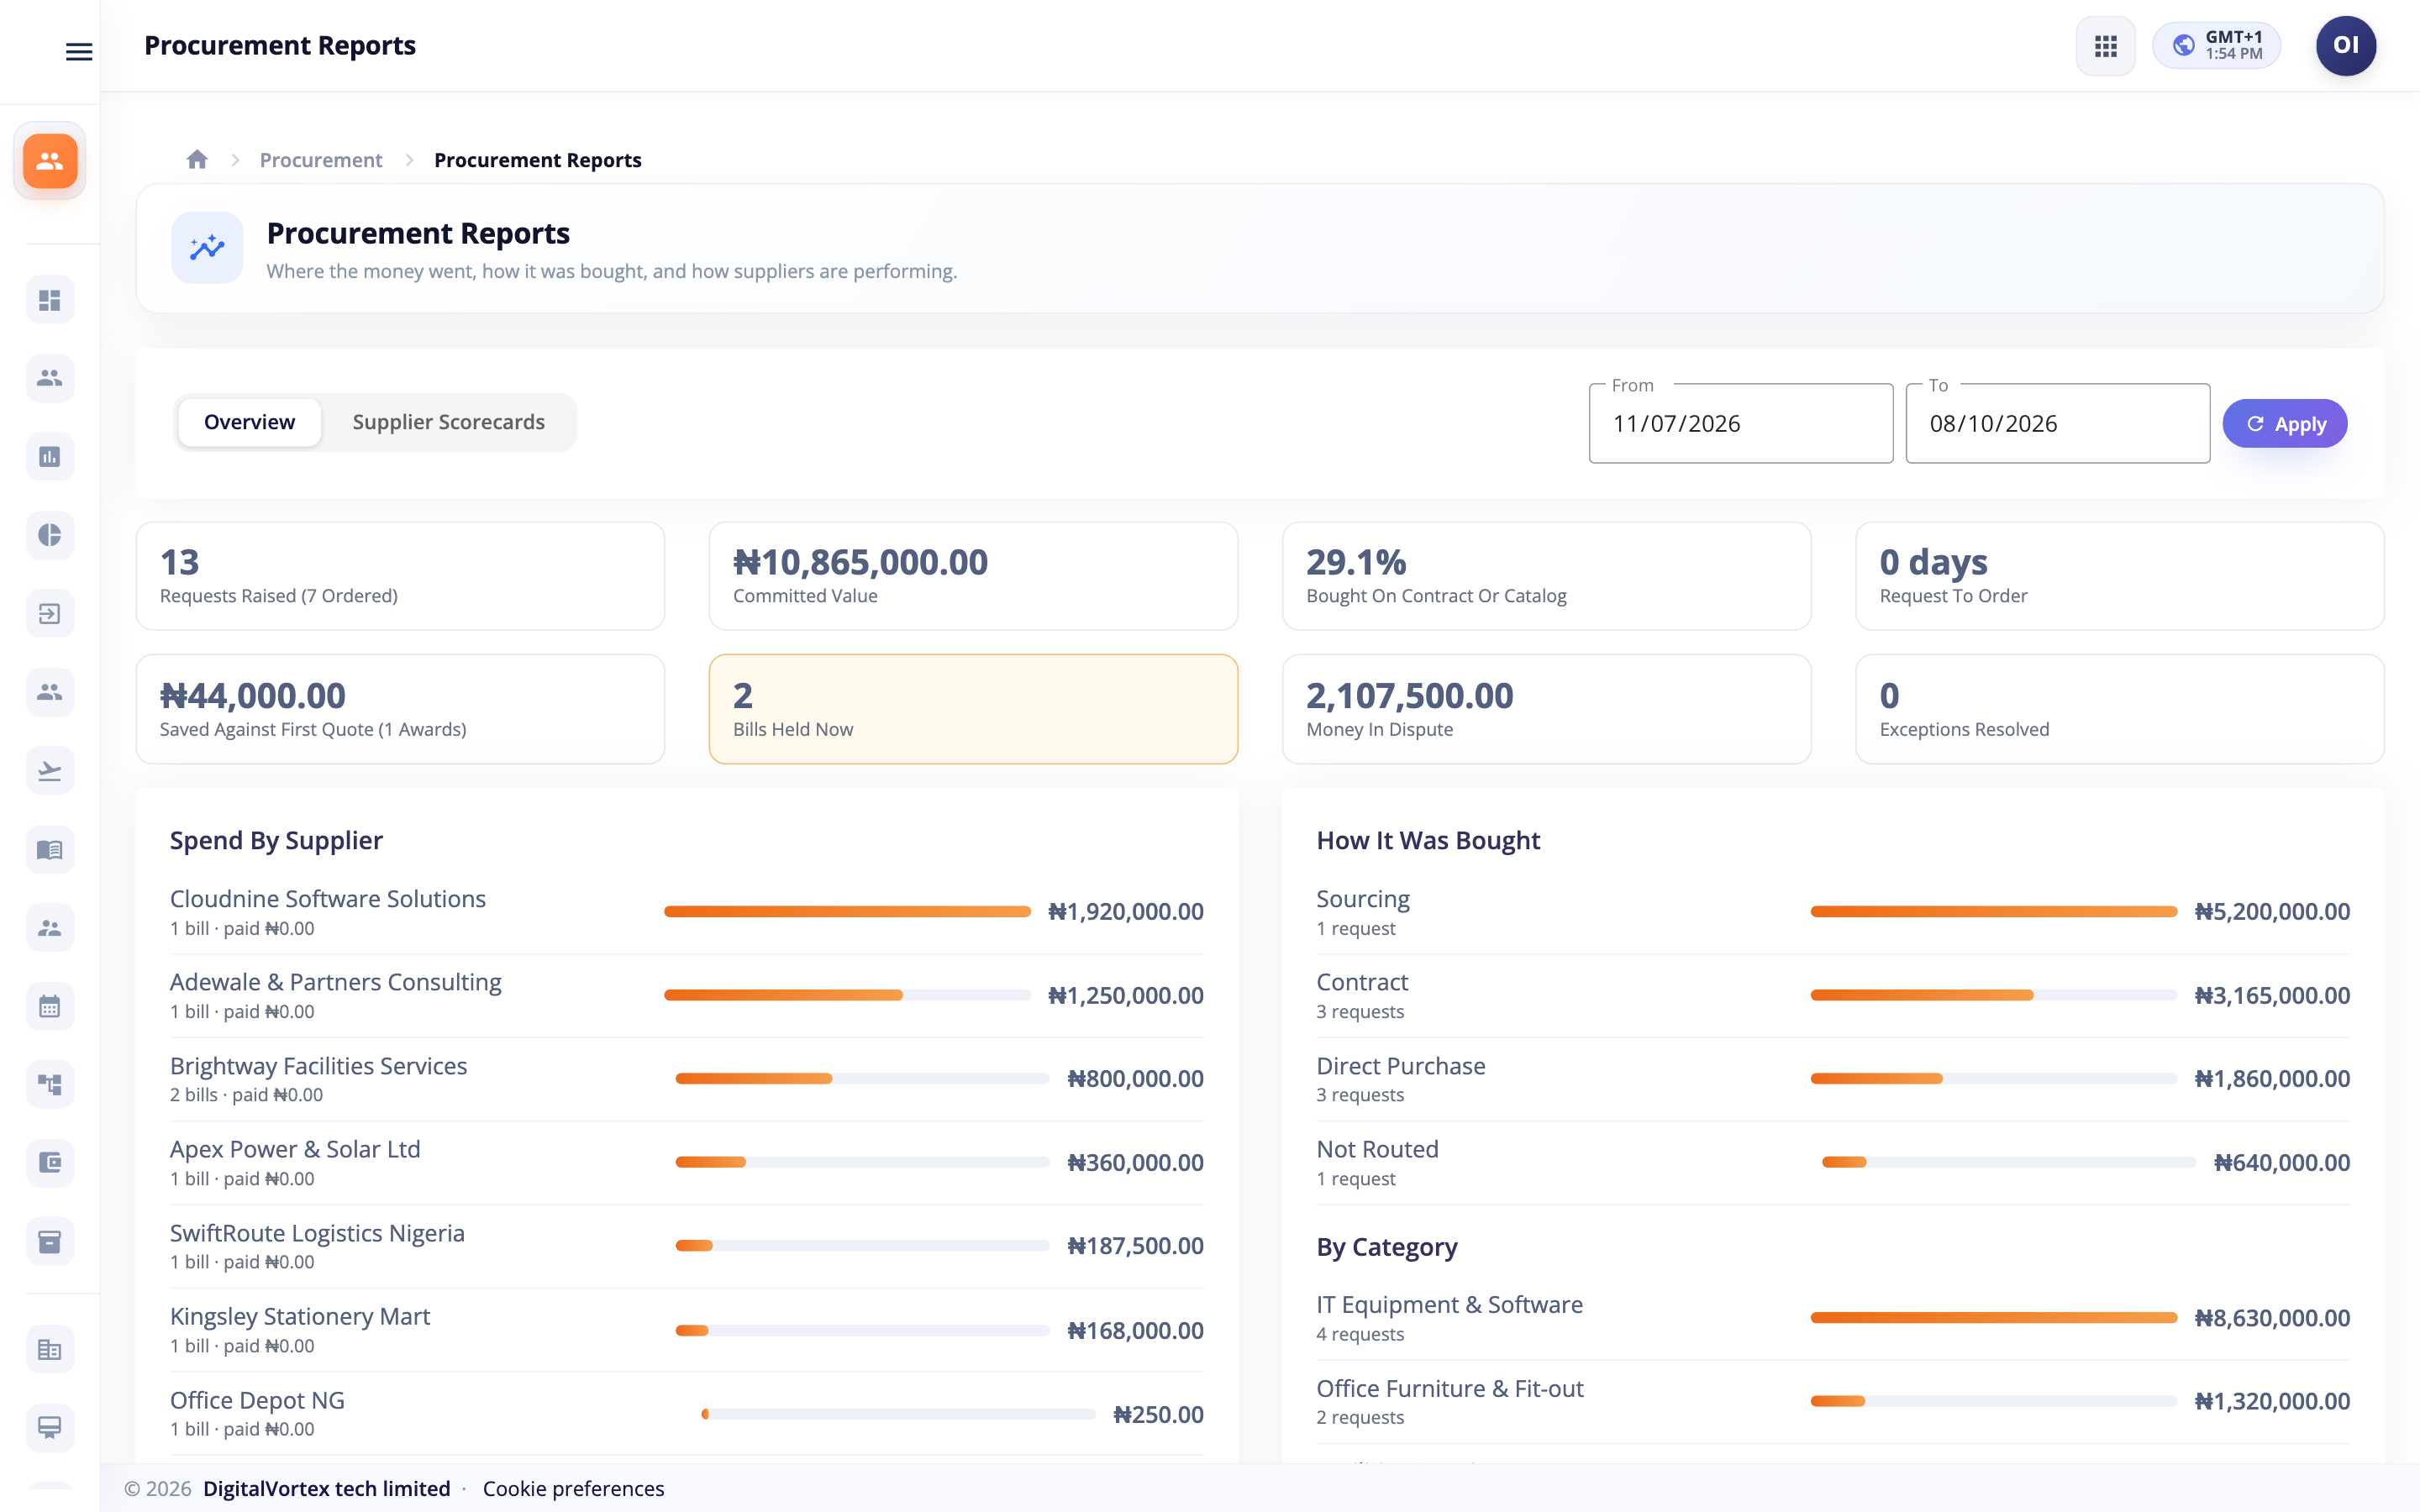The image size is (2420, 1512).
Task: Open the building sidebar icon
Action: pyautogui.click(x=50, y=1350)
